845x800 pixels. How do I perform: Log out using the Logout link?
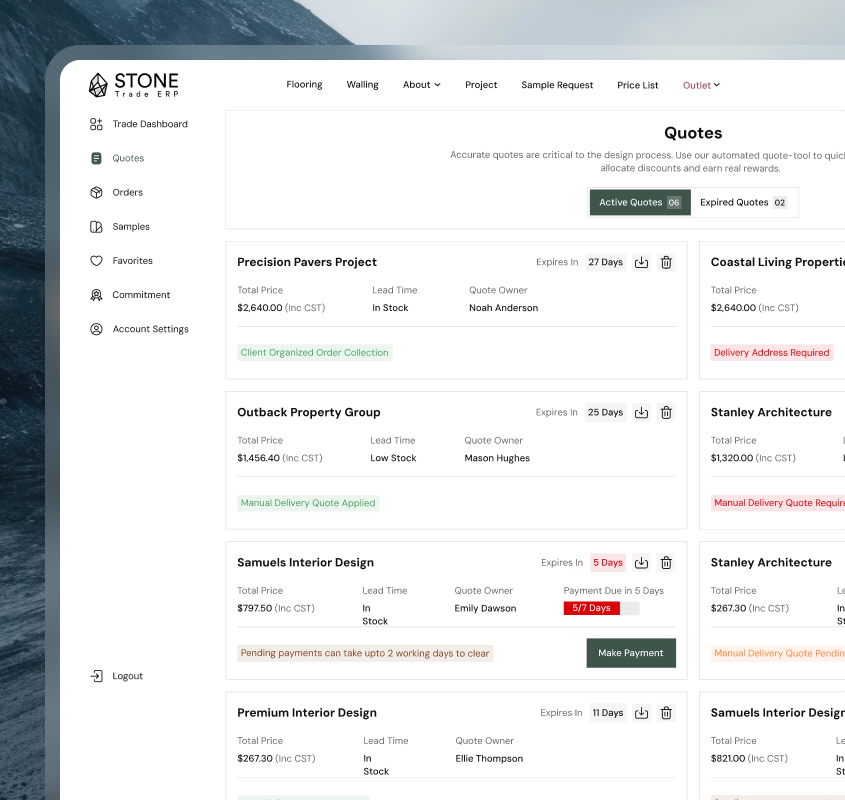coord(126,676)
